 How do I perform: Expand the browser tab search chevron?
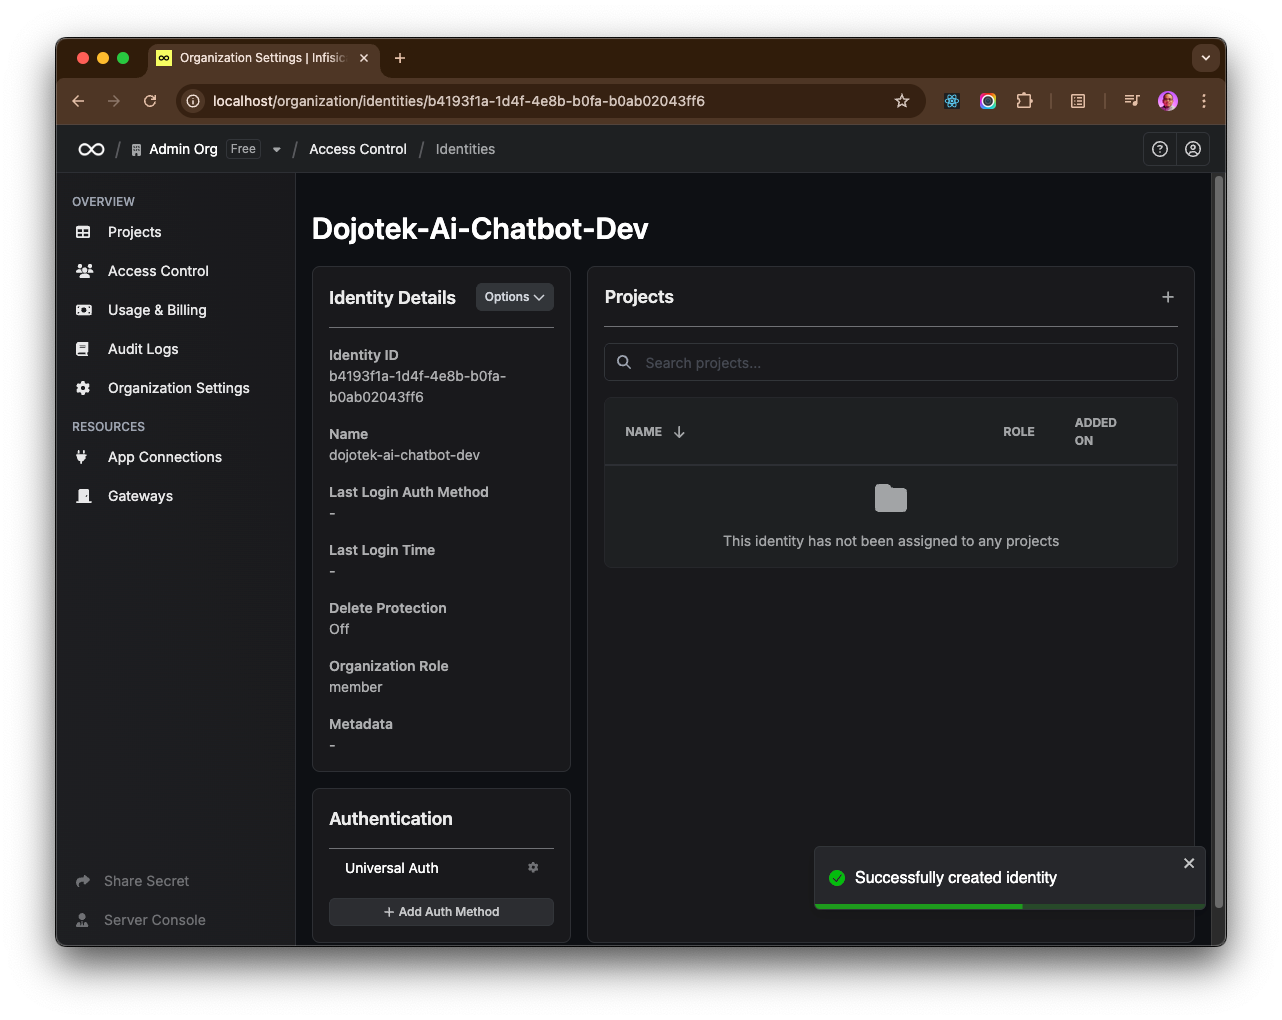1205,58
